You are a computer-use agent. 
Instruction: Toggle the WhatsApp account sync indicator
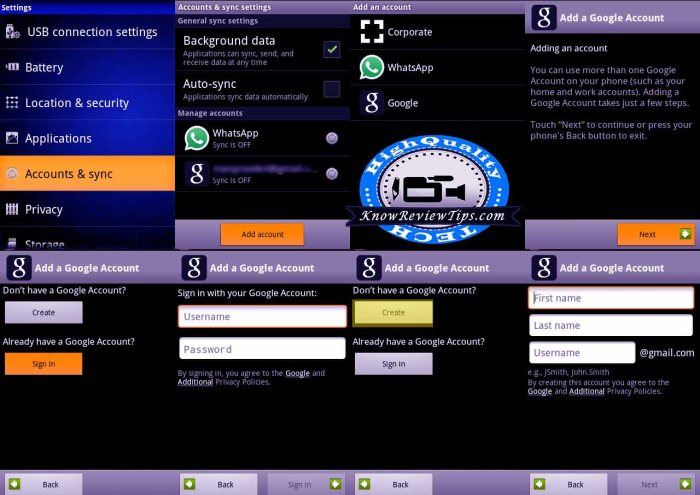coord(332,138)
